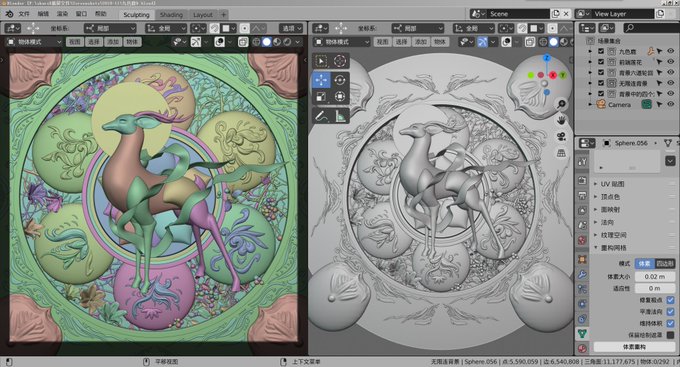
Task: Click the red X axis on navigation gizmo
Action: pyautogui.click(x=553, y=75)
